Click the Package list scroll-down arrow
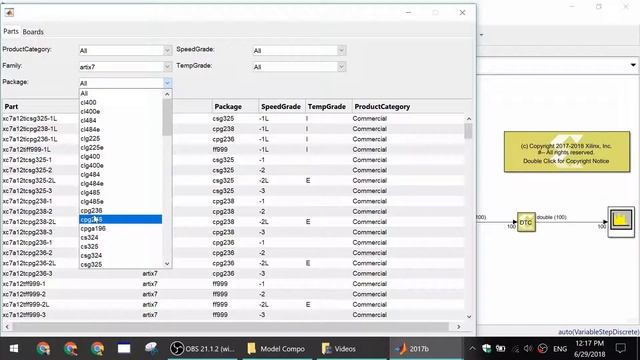640x360 pixels. [x=167, y=264]
